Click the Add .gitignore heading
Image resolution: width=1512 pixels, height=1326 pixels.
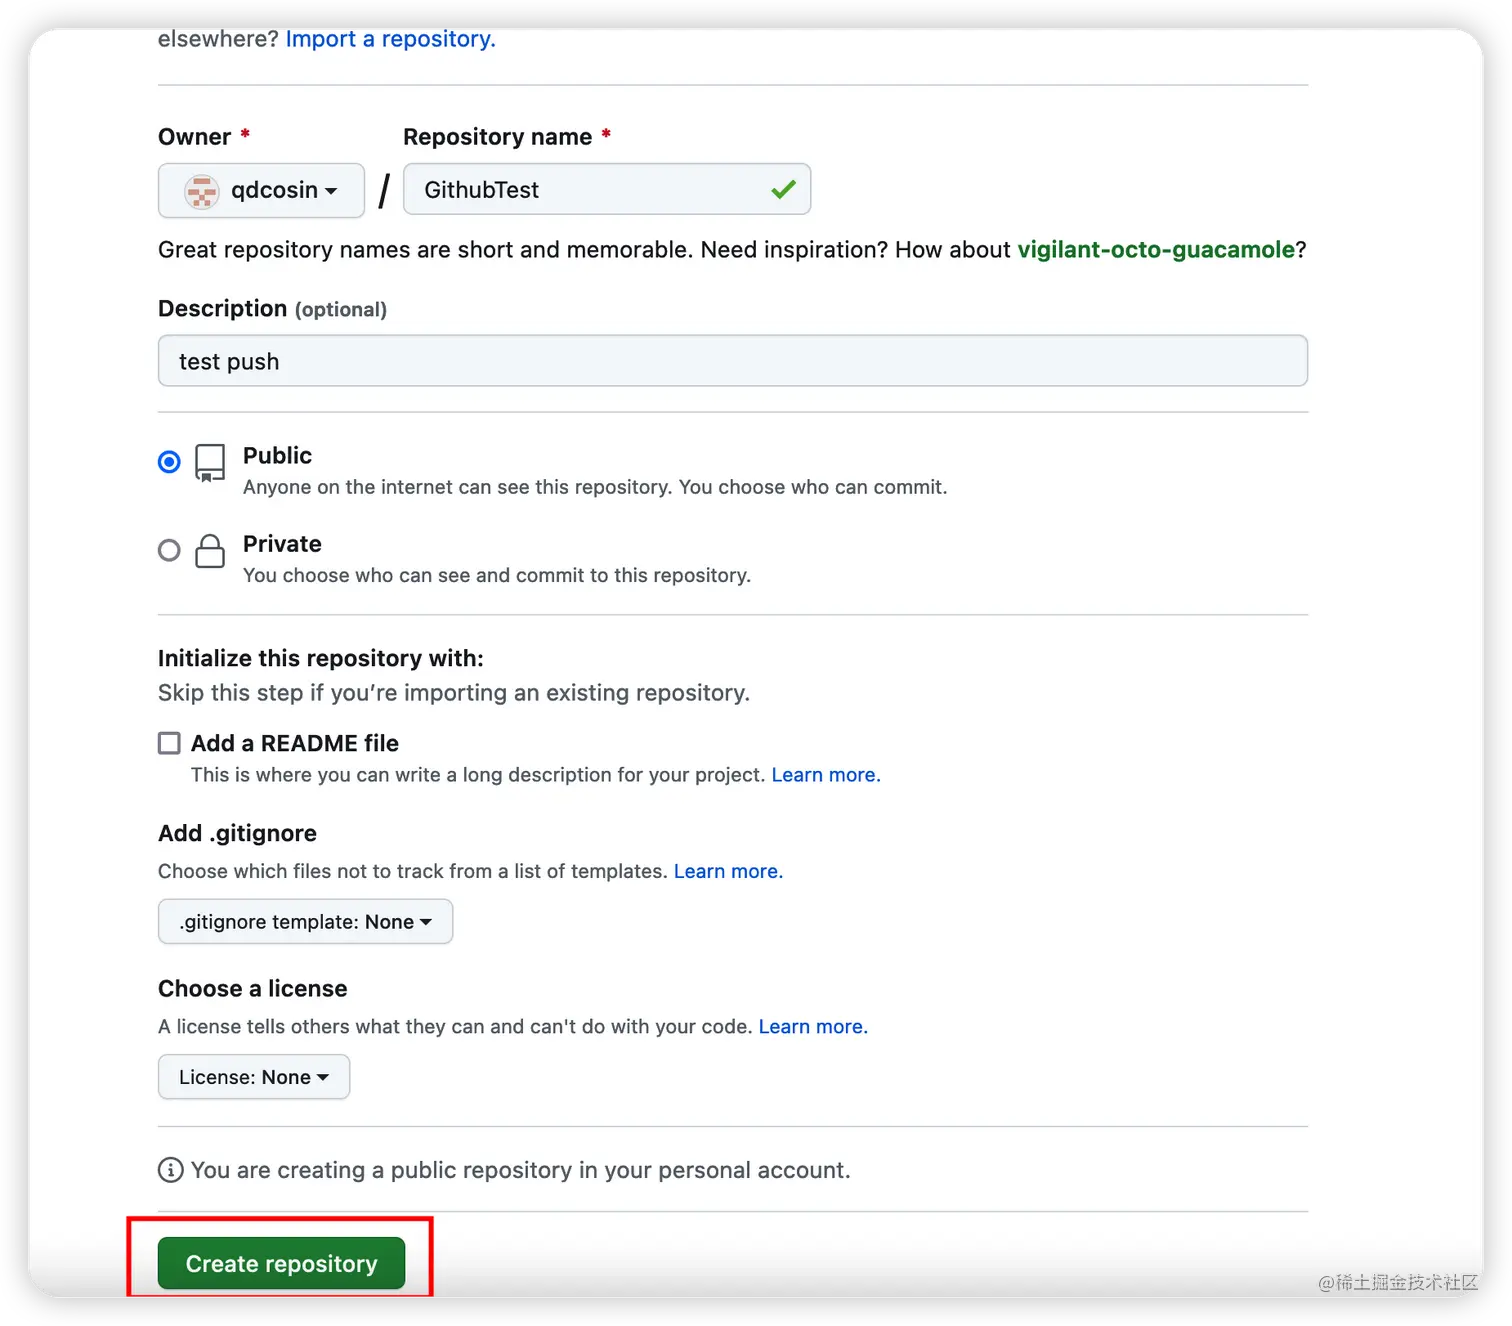tap(237, 834)
